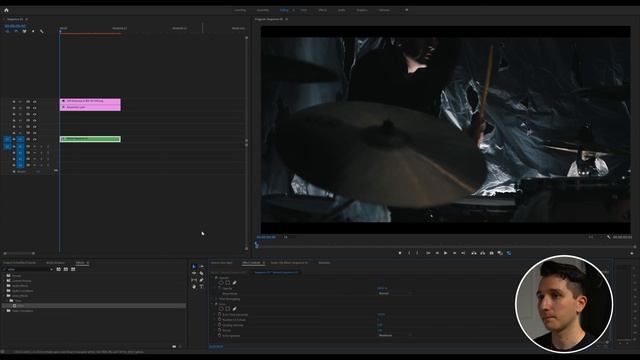This screenshot has height=360, width=640.
Task: Click the Effects panel search field
Action: pyautogui.click(x=28, y=269)
